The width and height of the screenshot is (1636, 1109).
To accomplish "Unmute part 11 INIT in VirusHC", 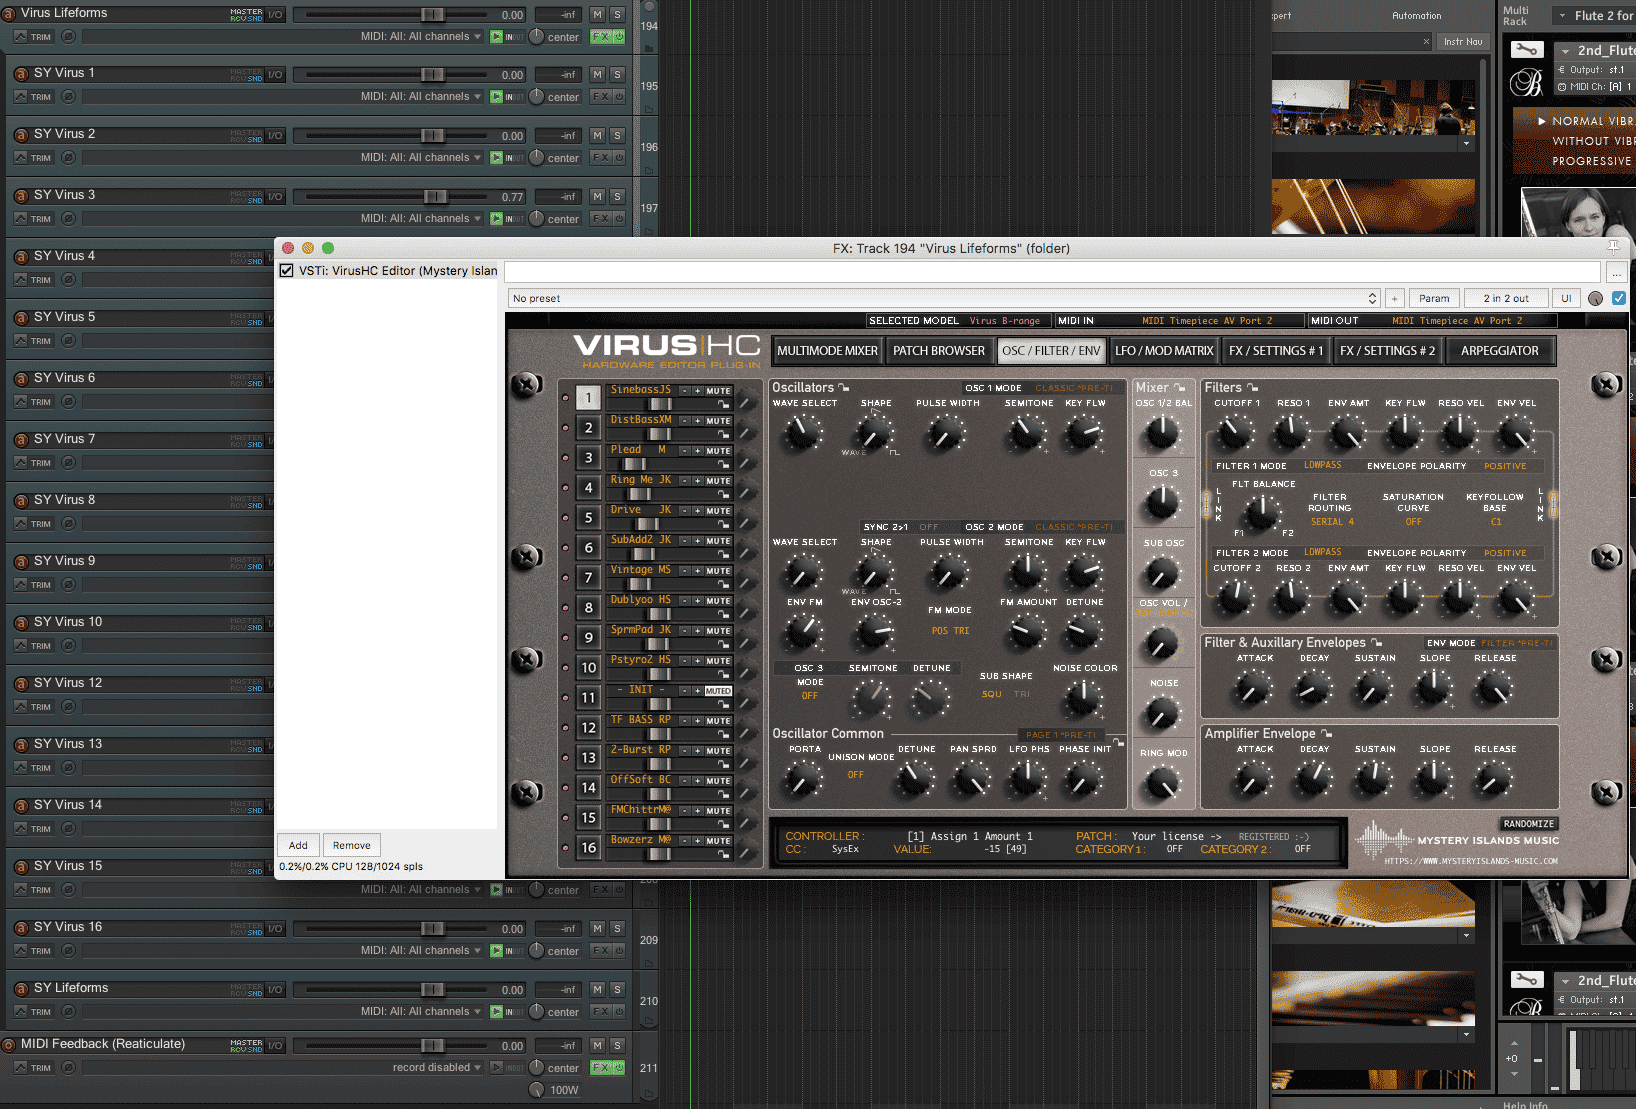I will [718, 691].
